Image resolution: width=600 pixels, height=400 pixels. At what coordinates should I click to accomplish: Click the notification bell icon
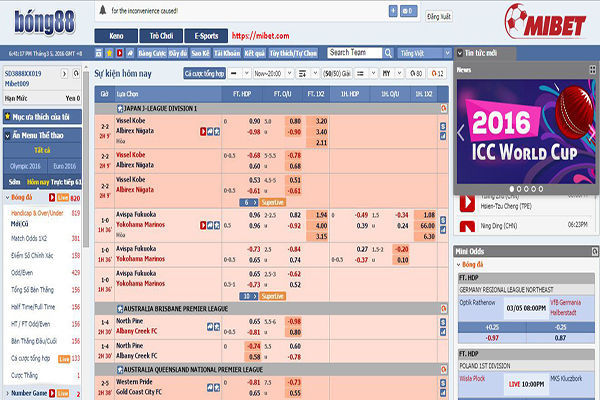pyautogui.click(x=103, y=10)
